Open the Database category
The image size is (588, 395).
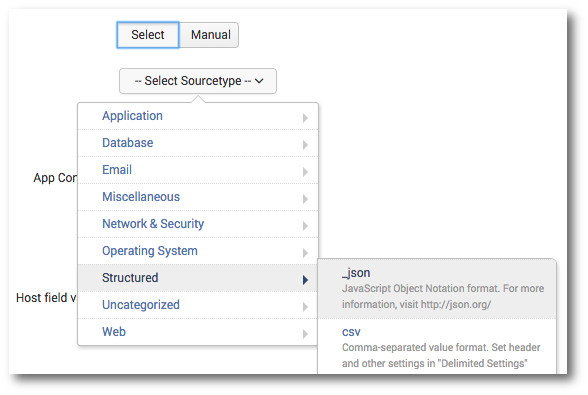pos(198,143)
